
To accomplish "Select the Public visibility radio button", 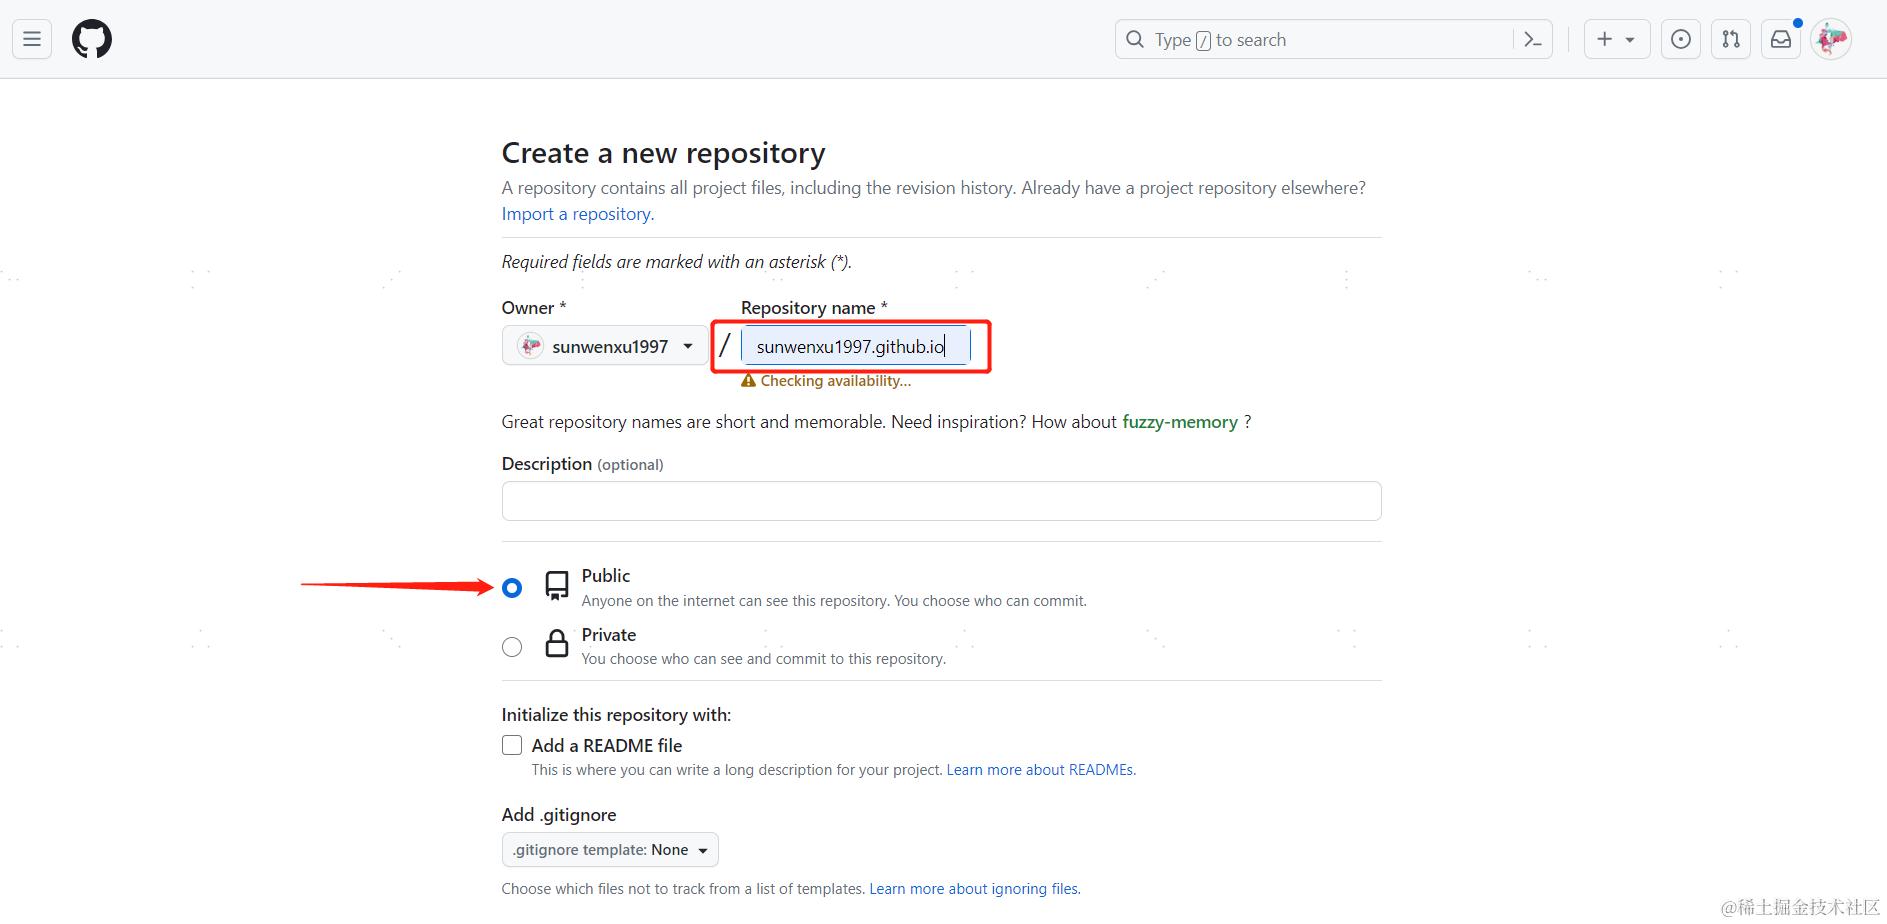I will click(x=512, y=588).
